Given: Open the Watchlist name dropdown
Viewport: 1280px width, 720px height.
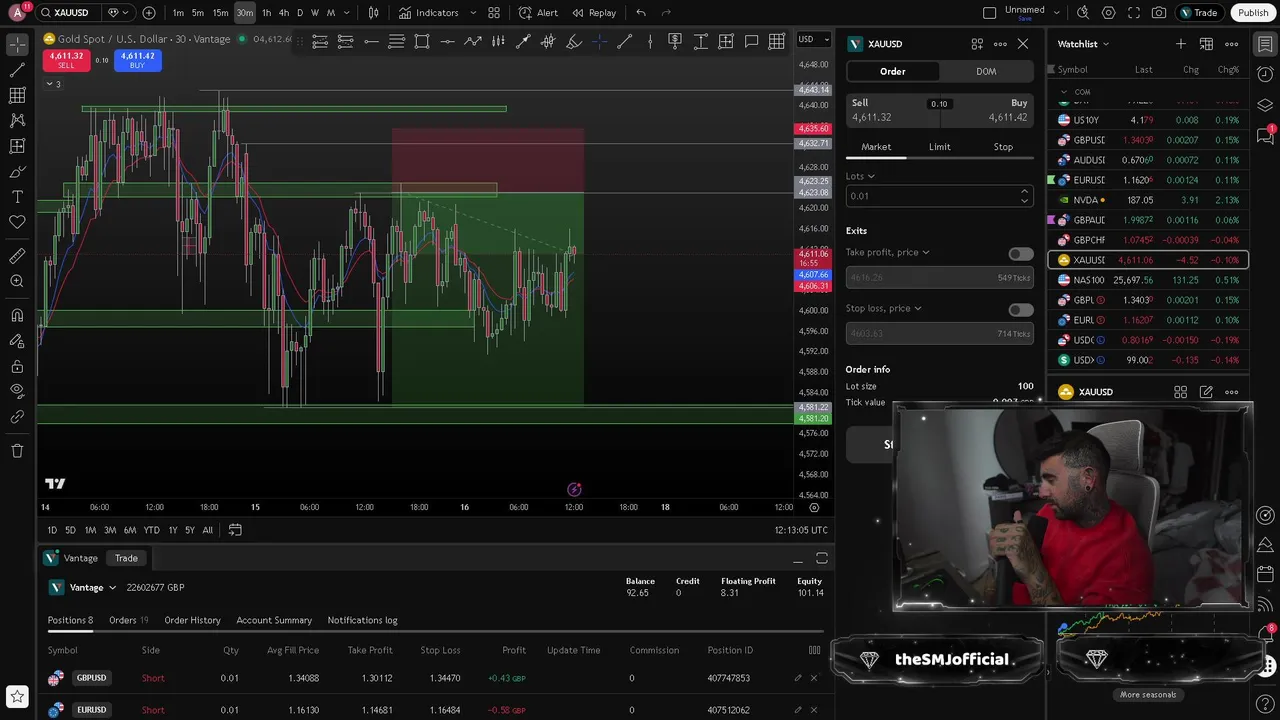Looking at the screenshot, I should coord(1084,44).
